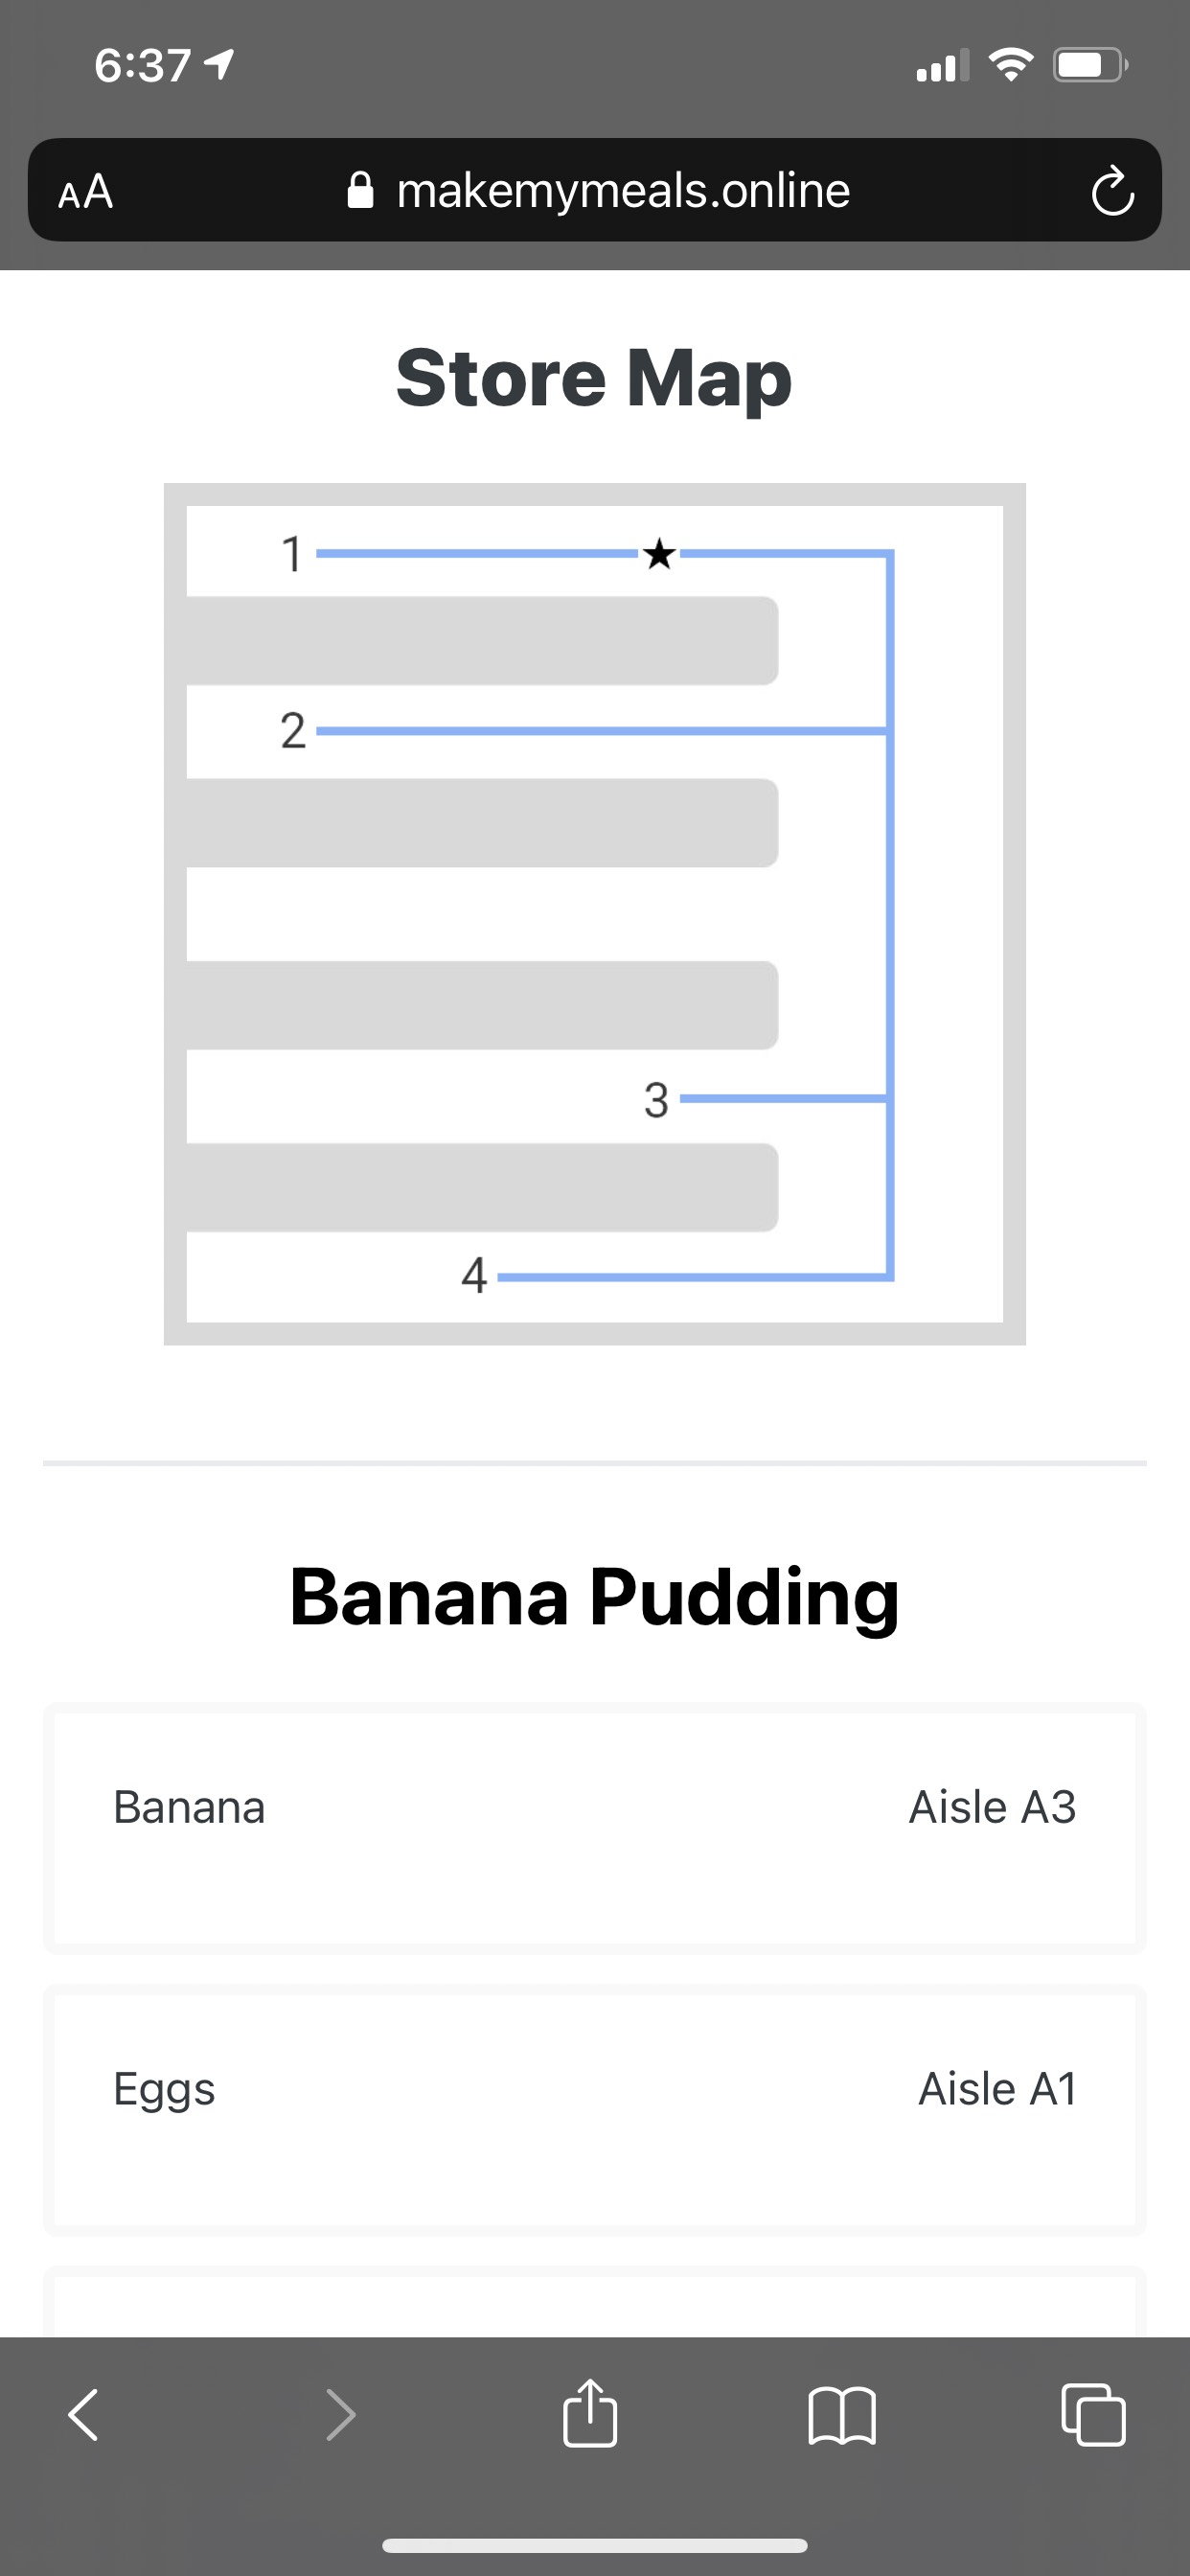The width and height of the screenshot is (1190, 2576).
Task: Select stop number 1 on the map
Action: coord(292,554)
